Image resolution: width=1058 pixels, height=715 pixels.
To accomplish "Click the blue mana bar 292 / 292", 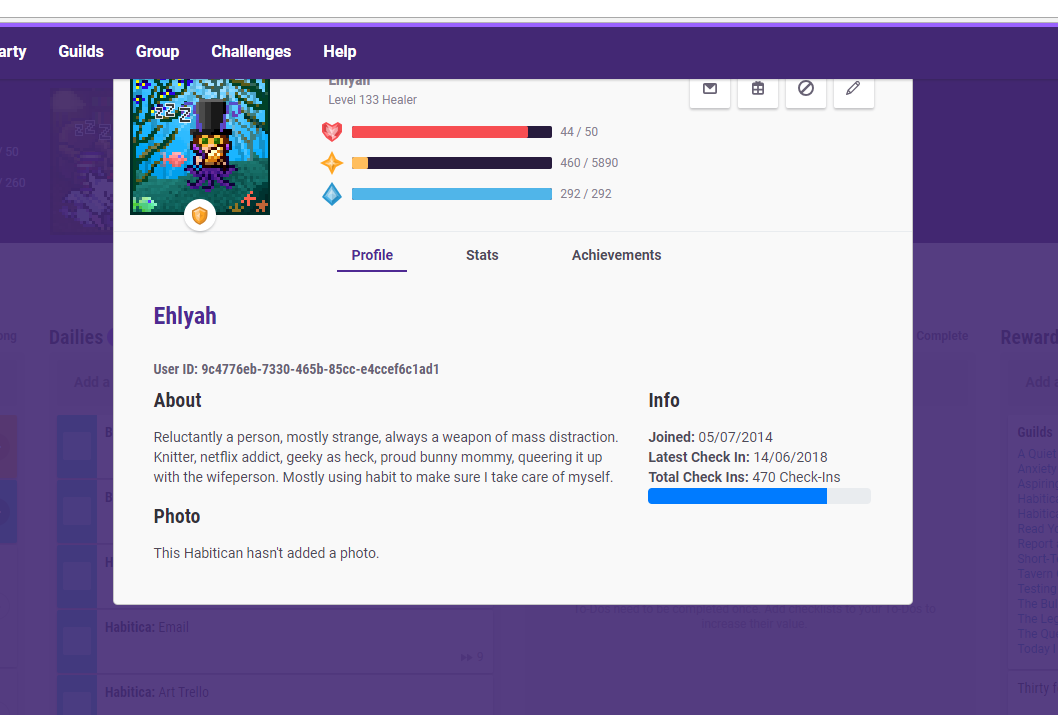I will coord(451,194).
